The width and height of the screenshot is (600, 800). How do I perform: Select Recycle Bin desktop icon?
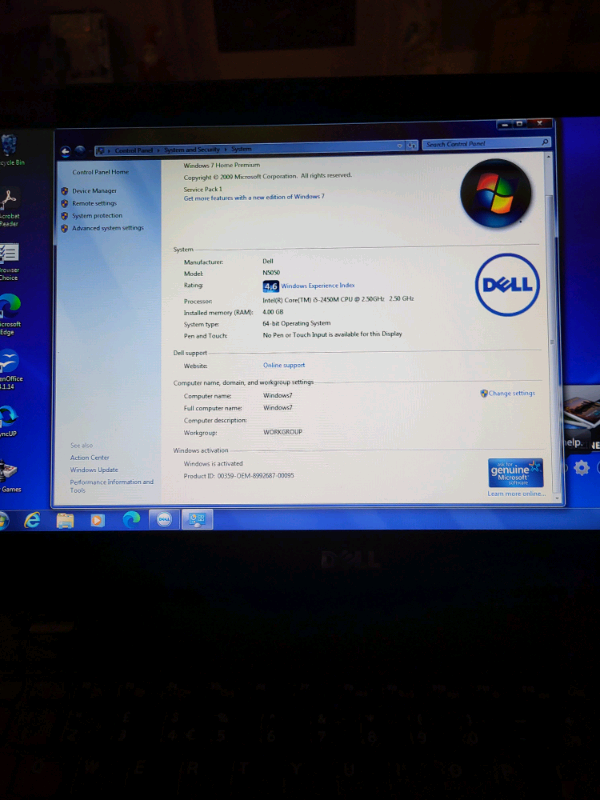[x=9, y=150]
